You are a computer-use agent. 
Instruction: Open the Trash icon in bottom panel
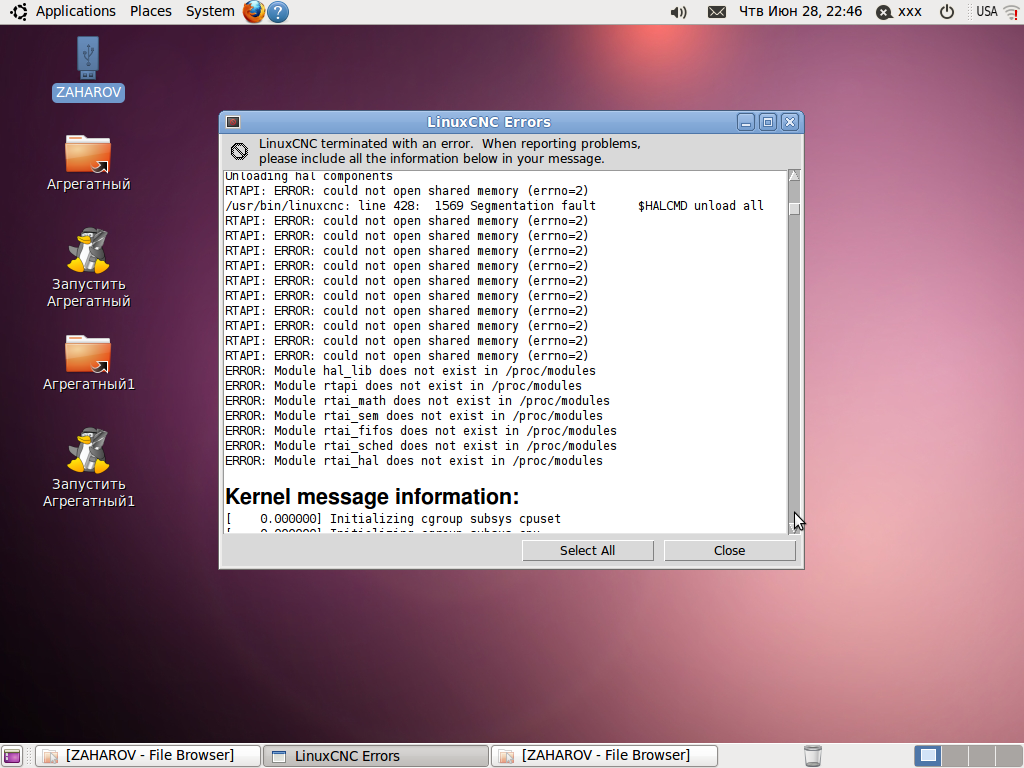(x=812, y=756)
